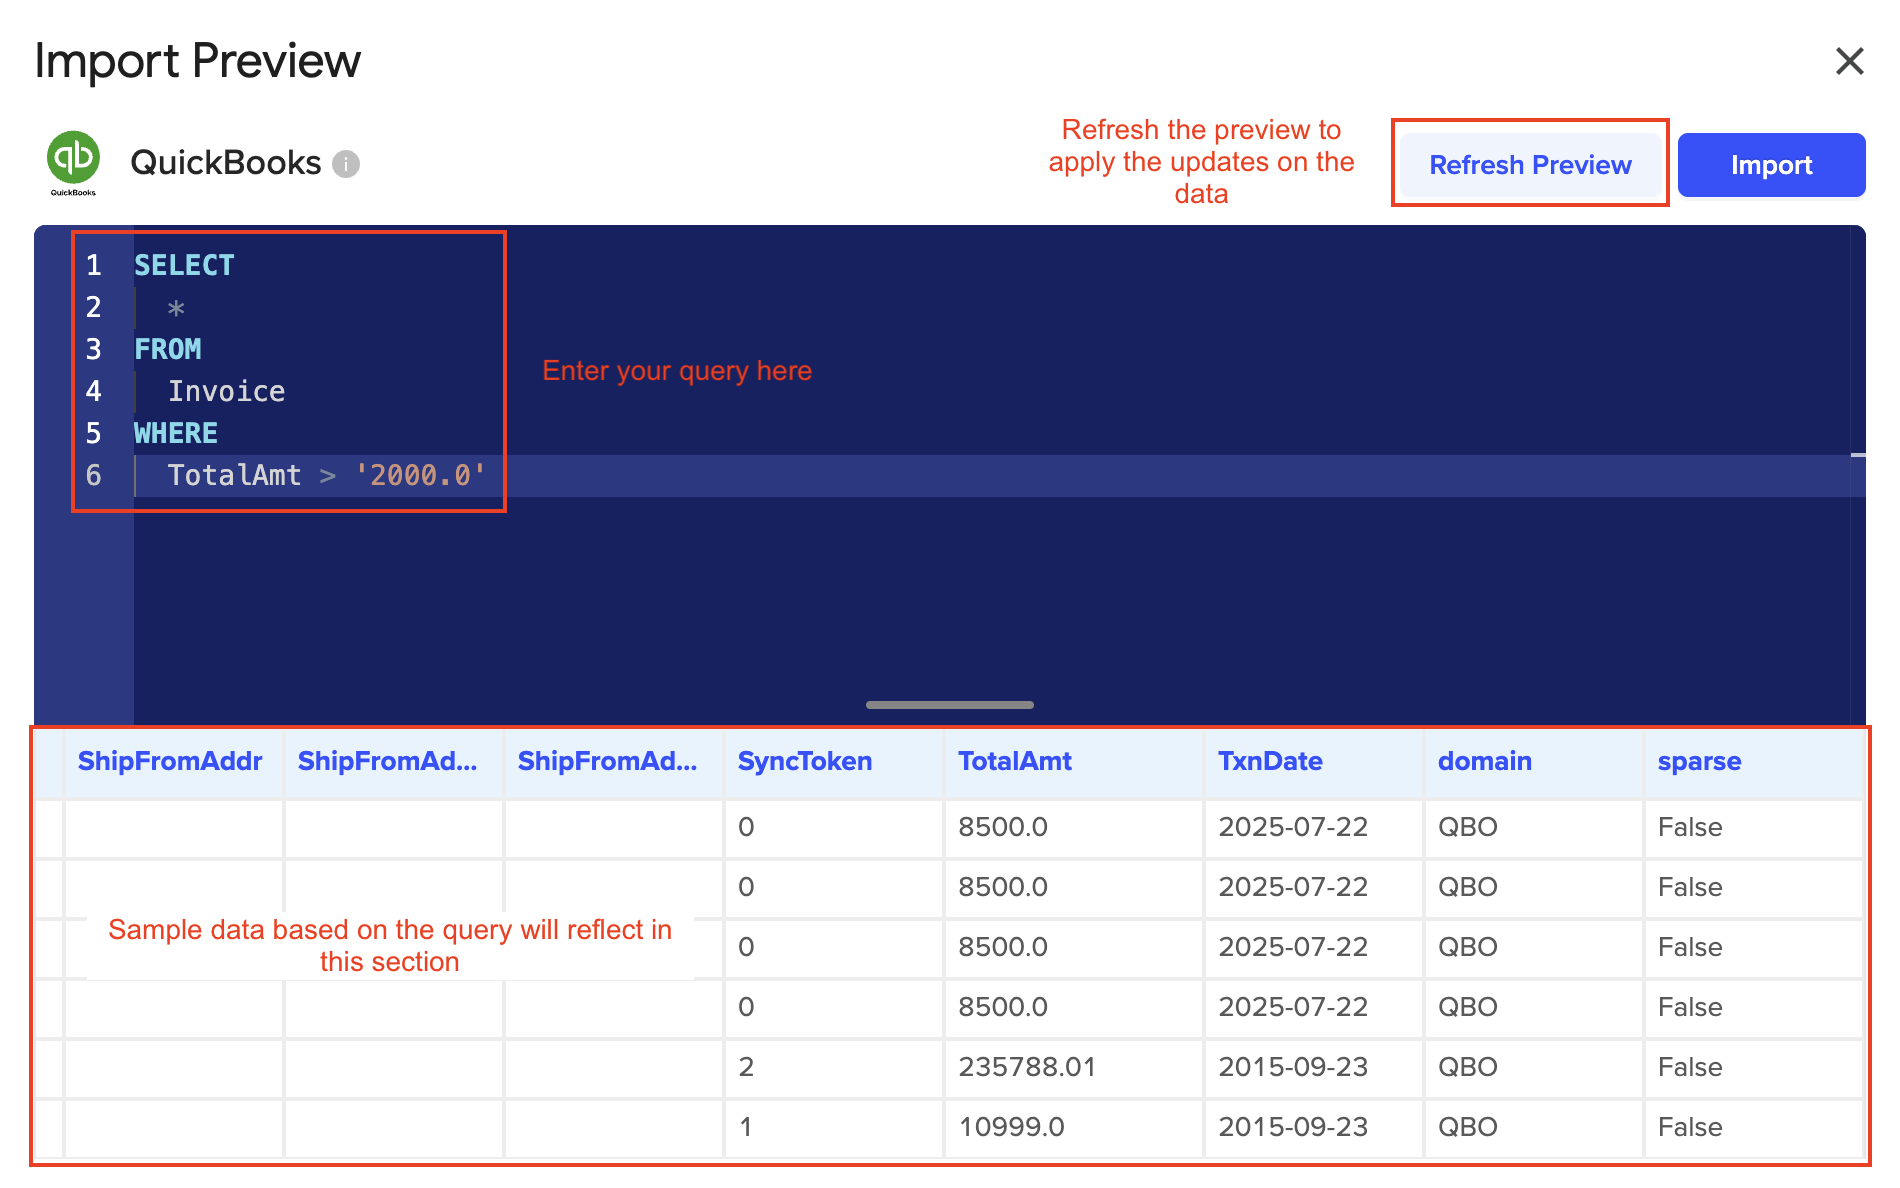1900x1188 pixels.
Task: Select the ShipFromAddr column header
Action: tap(170, 761)
